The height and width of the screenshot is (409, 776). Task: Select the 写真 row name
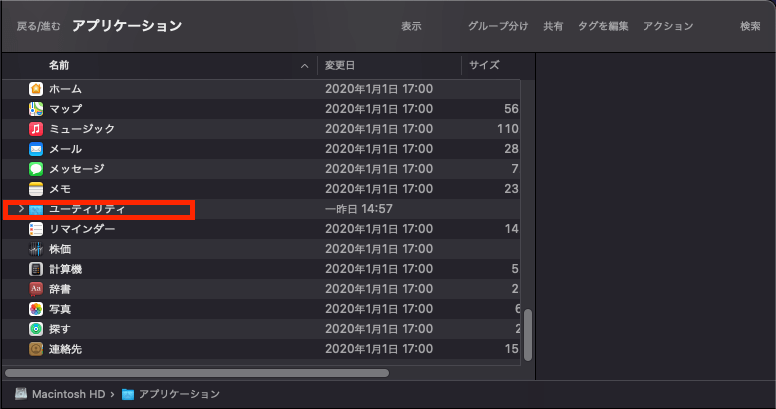pyautogui.click(x=60, y=309)
